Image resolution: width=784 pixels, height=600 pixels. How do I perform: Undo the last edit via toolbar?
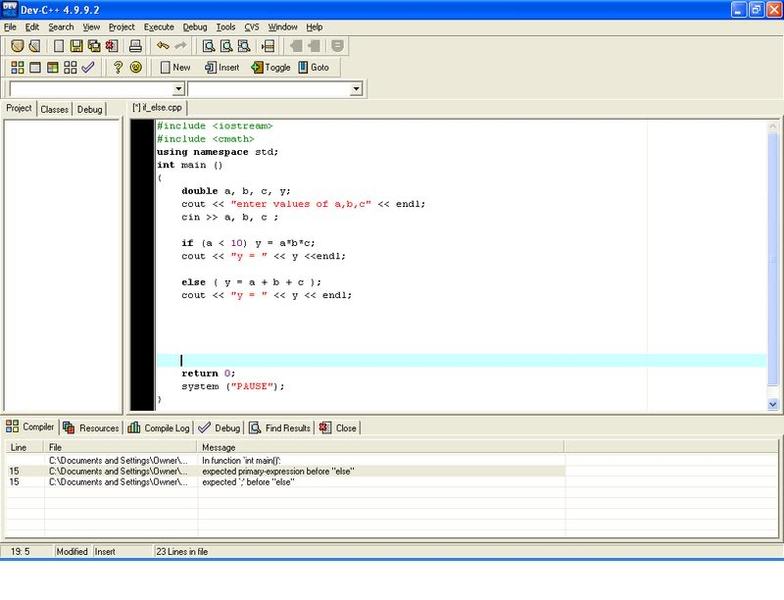163,46
